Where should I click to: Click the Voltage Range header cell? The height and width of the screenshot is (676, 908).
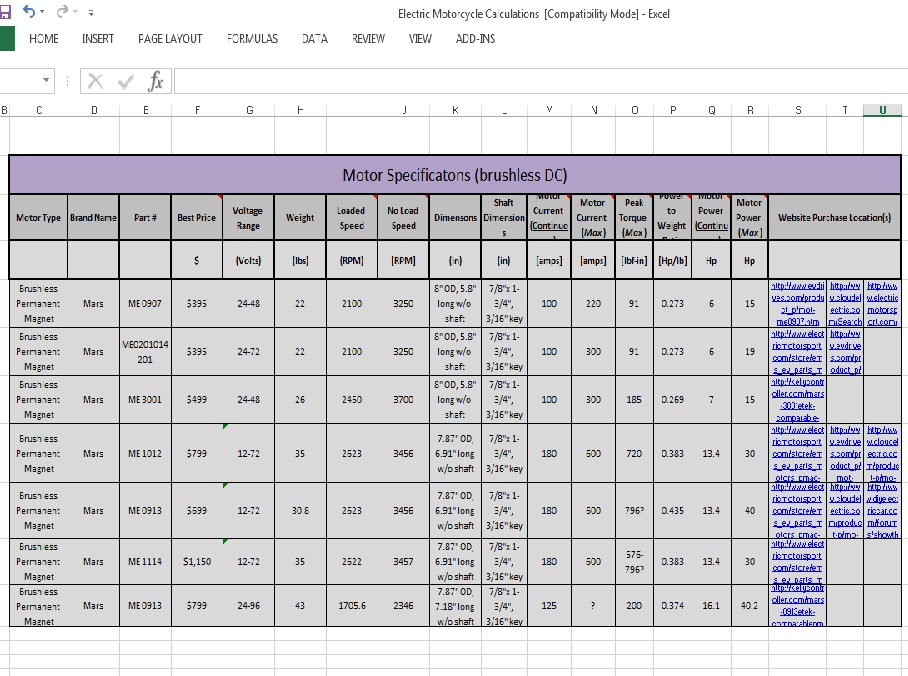(248, 218)
